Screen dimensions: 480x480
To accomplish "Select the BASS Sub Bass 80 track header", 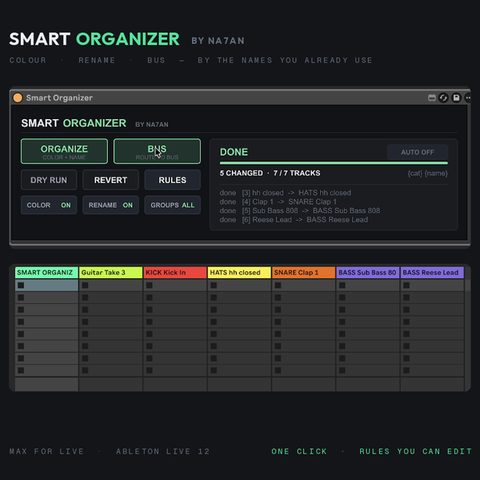I will [368, 272].
